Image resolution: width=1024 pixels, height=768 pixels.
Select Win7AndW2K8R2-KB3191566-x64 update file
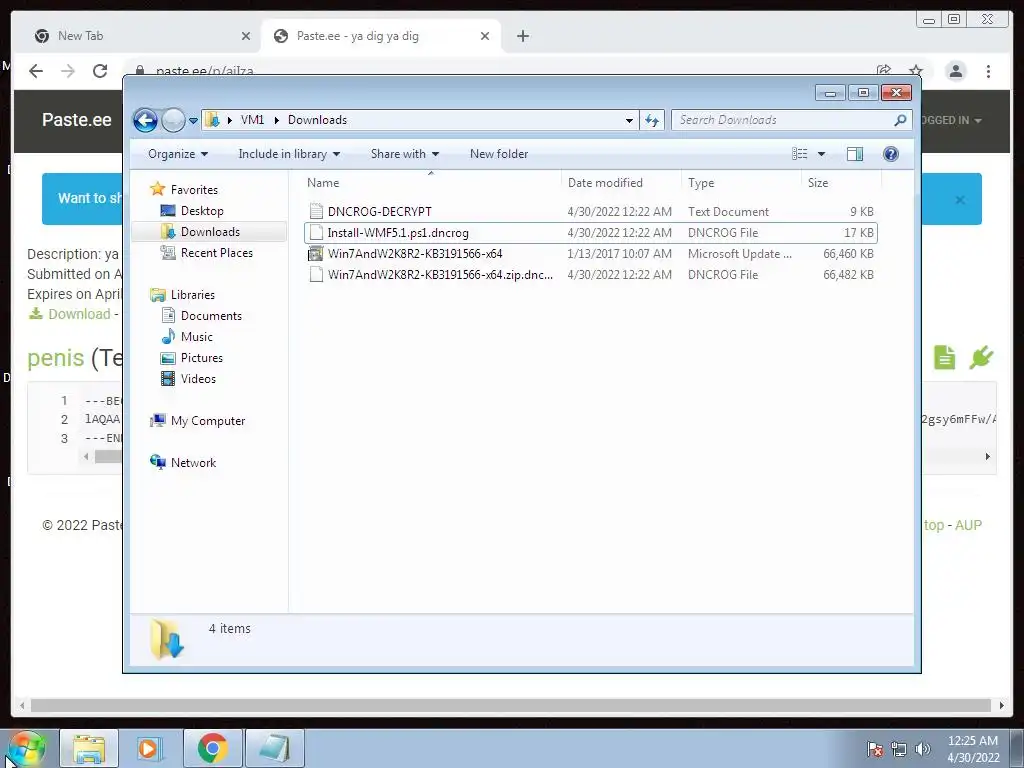pos(590,253)
